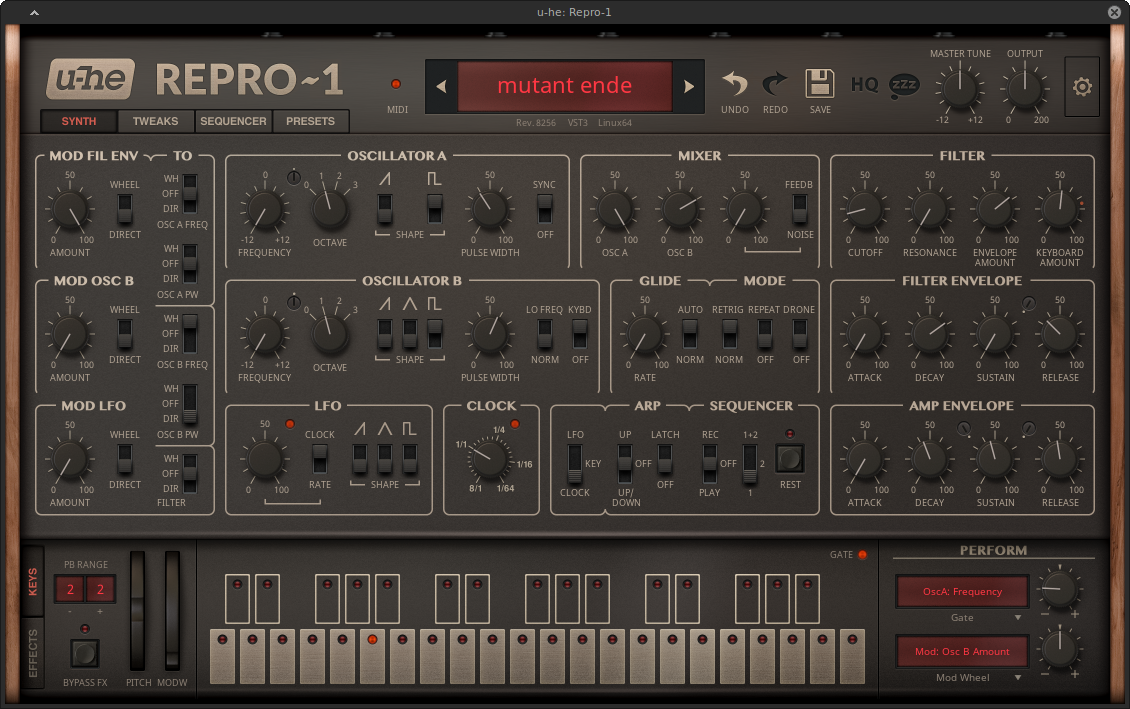Screen dimensions: 1130x709
Task: Toggle the HQ quality mode
Action: (864, 84)
